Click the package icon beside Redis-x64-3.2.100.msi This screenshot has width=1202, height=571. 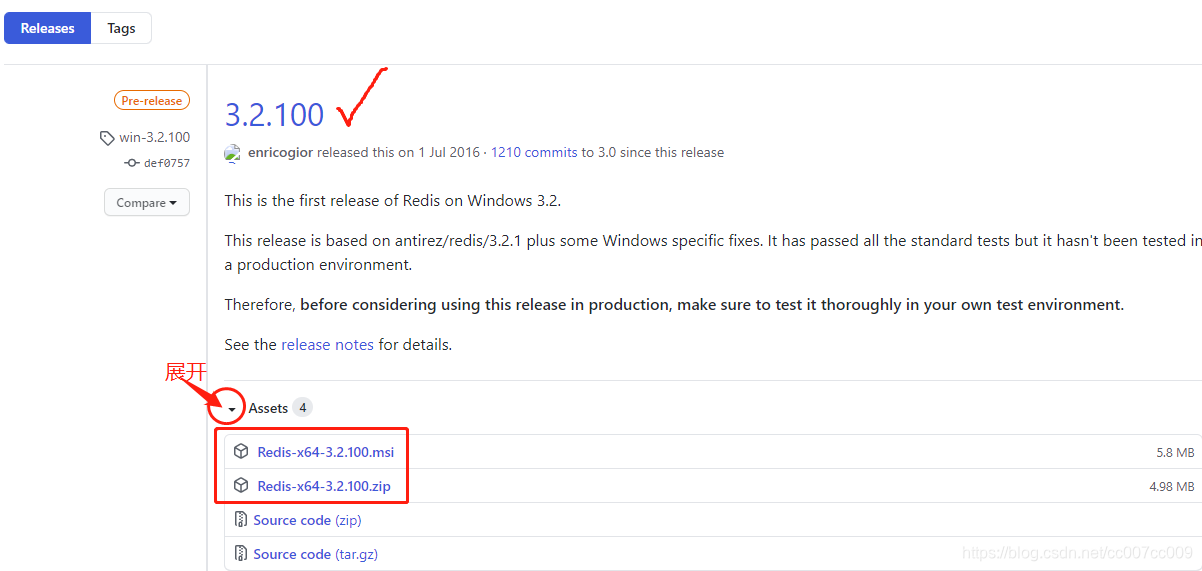241,451
